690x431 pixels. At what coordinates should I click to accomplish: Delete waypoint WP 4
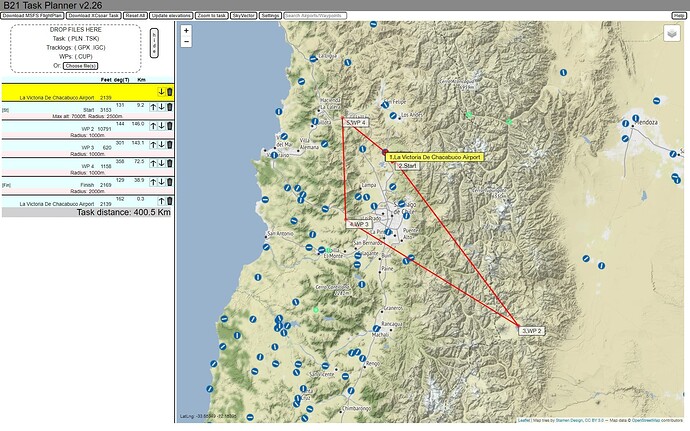169,163
